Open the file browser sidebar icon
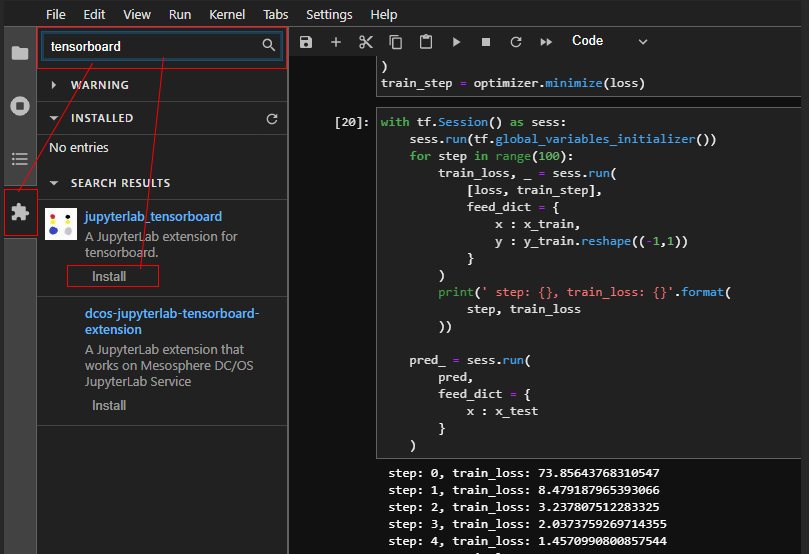The height and width of the screenshot is (554, 809). tap(20, 53)
